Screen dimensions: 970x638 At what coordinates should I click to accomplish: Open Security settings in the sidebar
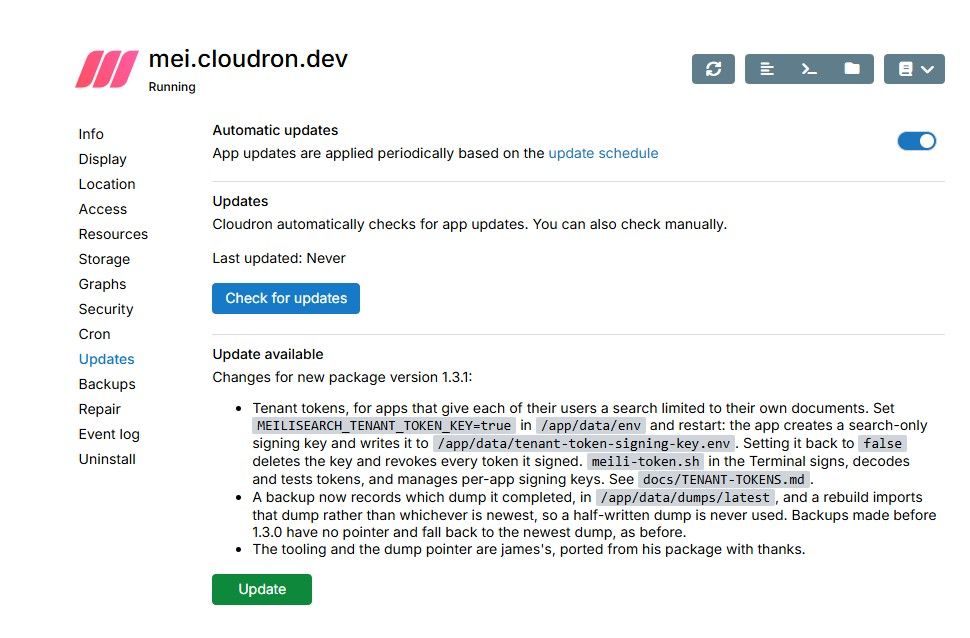click(x=106, y=309)
